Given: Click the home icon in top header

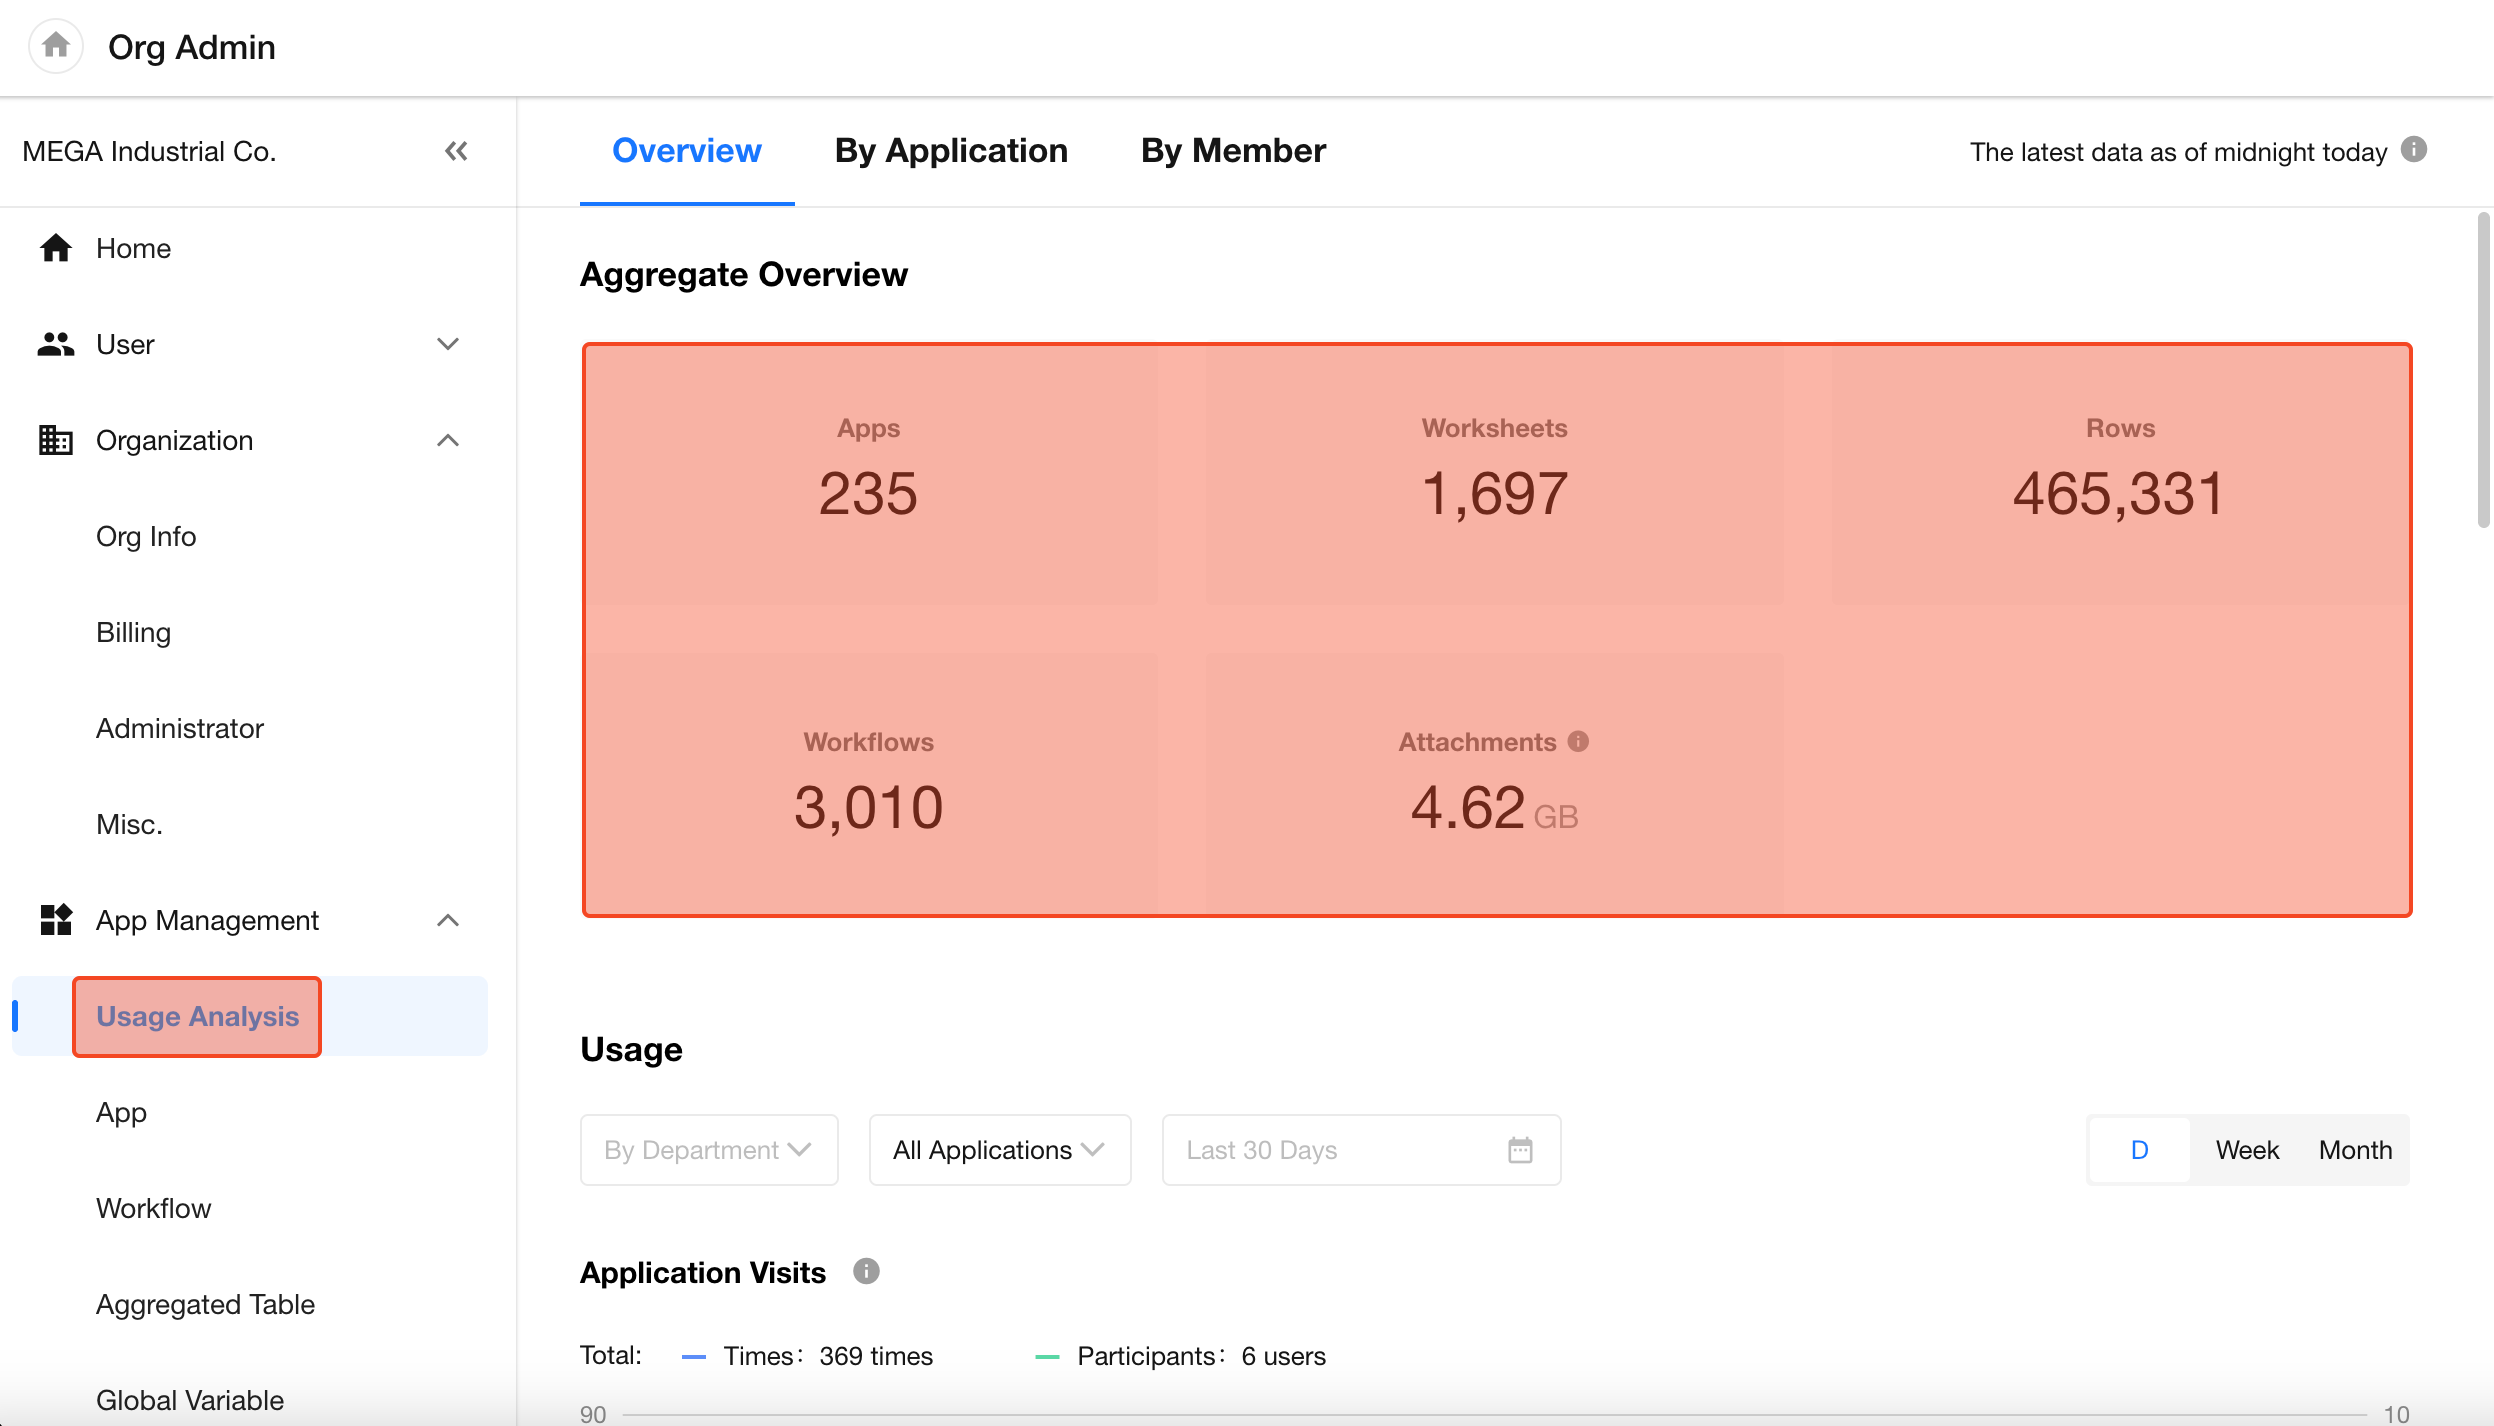Looking at the screenshot, I should [x=56, y=46].
